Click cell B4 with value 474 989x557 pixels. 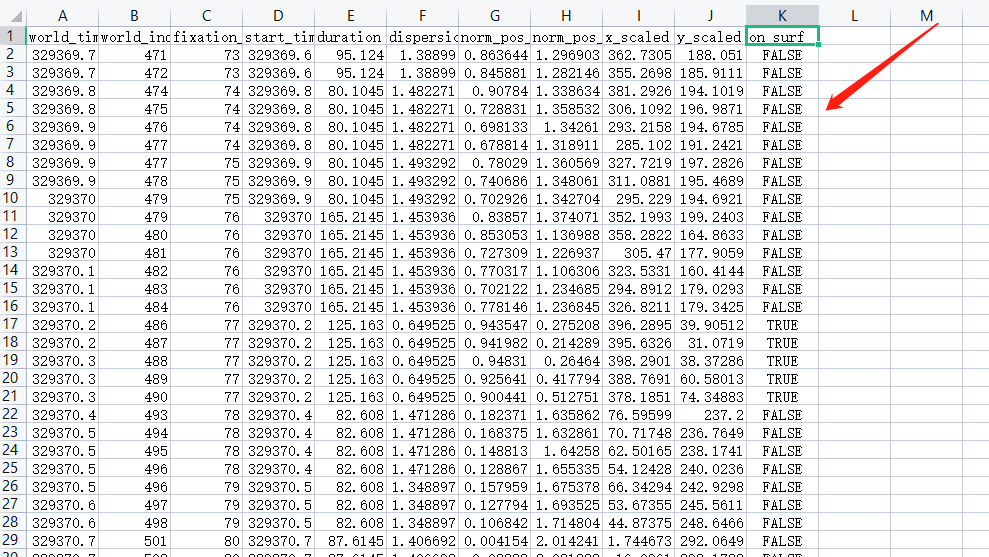[x=134, y=91]
